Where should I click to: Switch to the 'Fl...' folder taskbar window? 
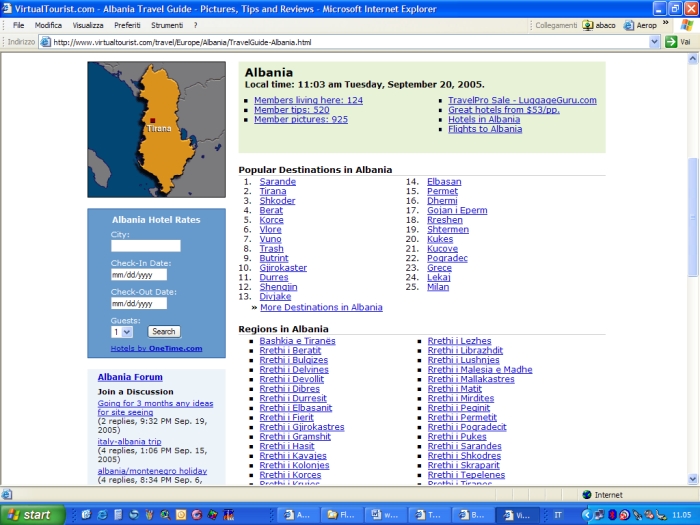pos(342,515)
